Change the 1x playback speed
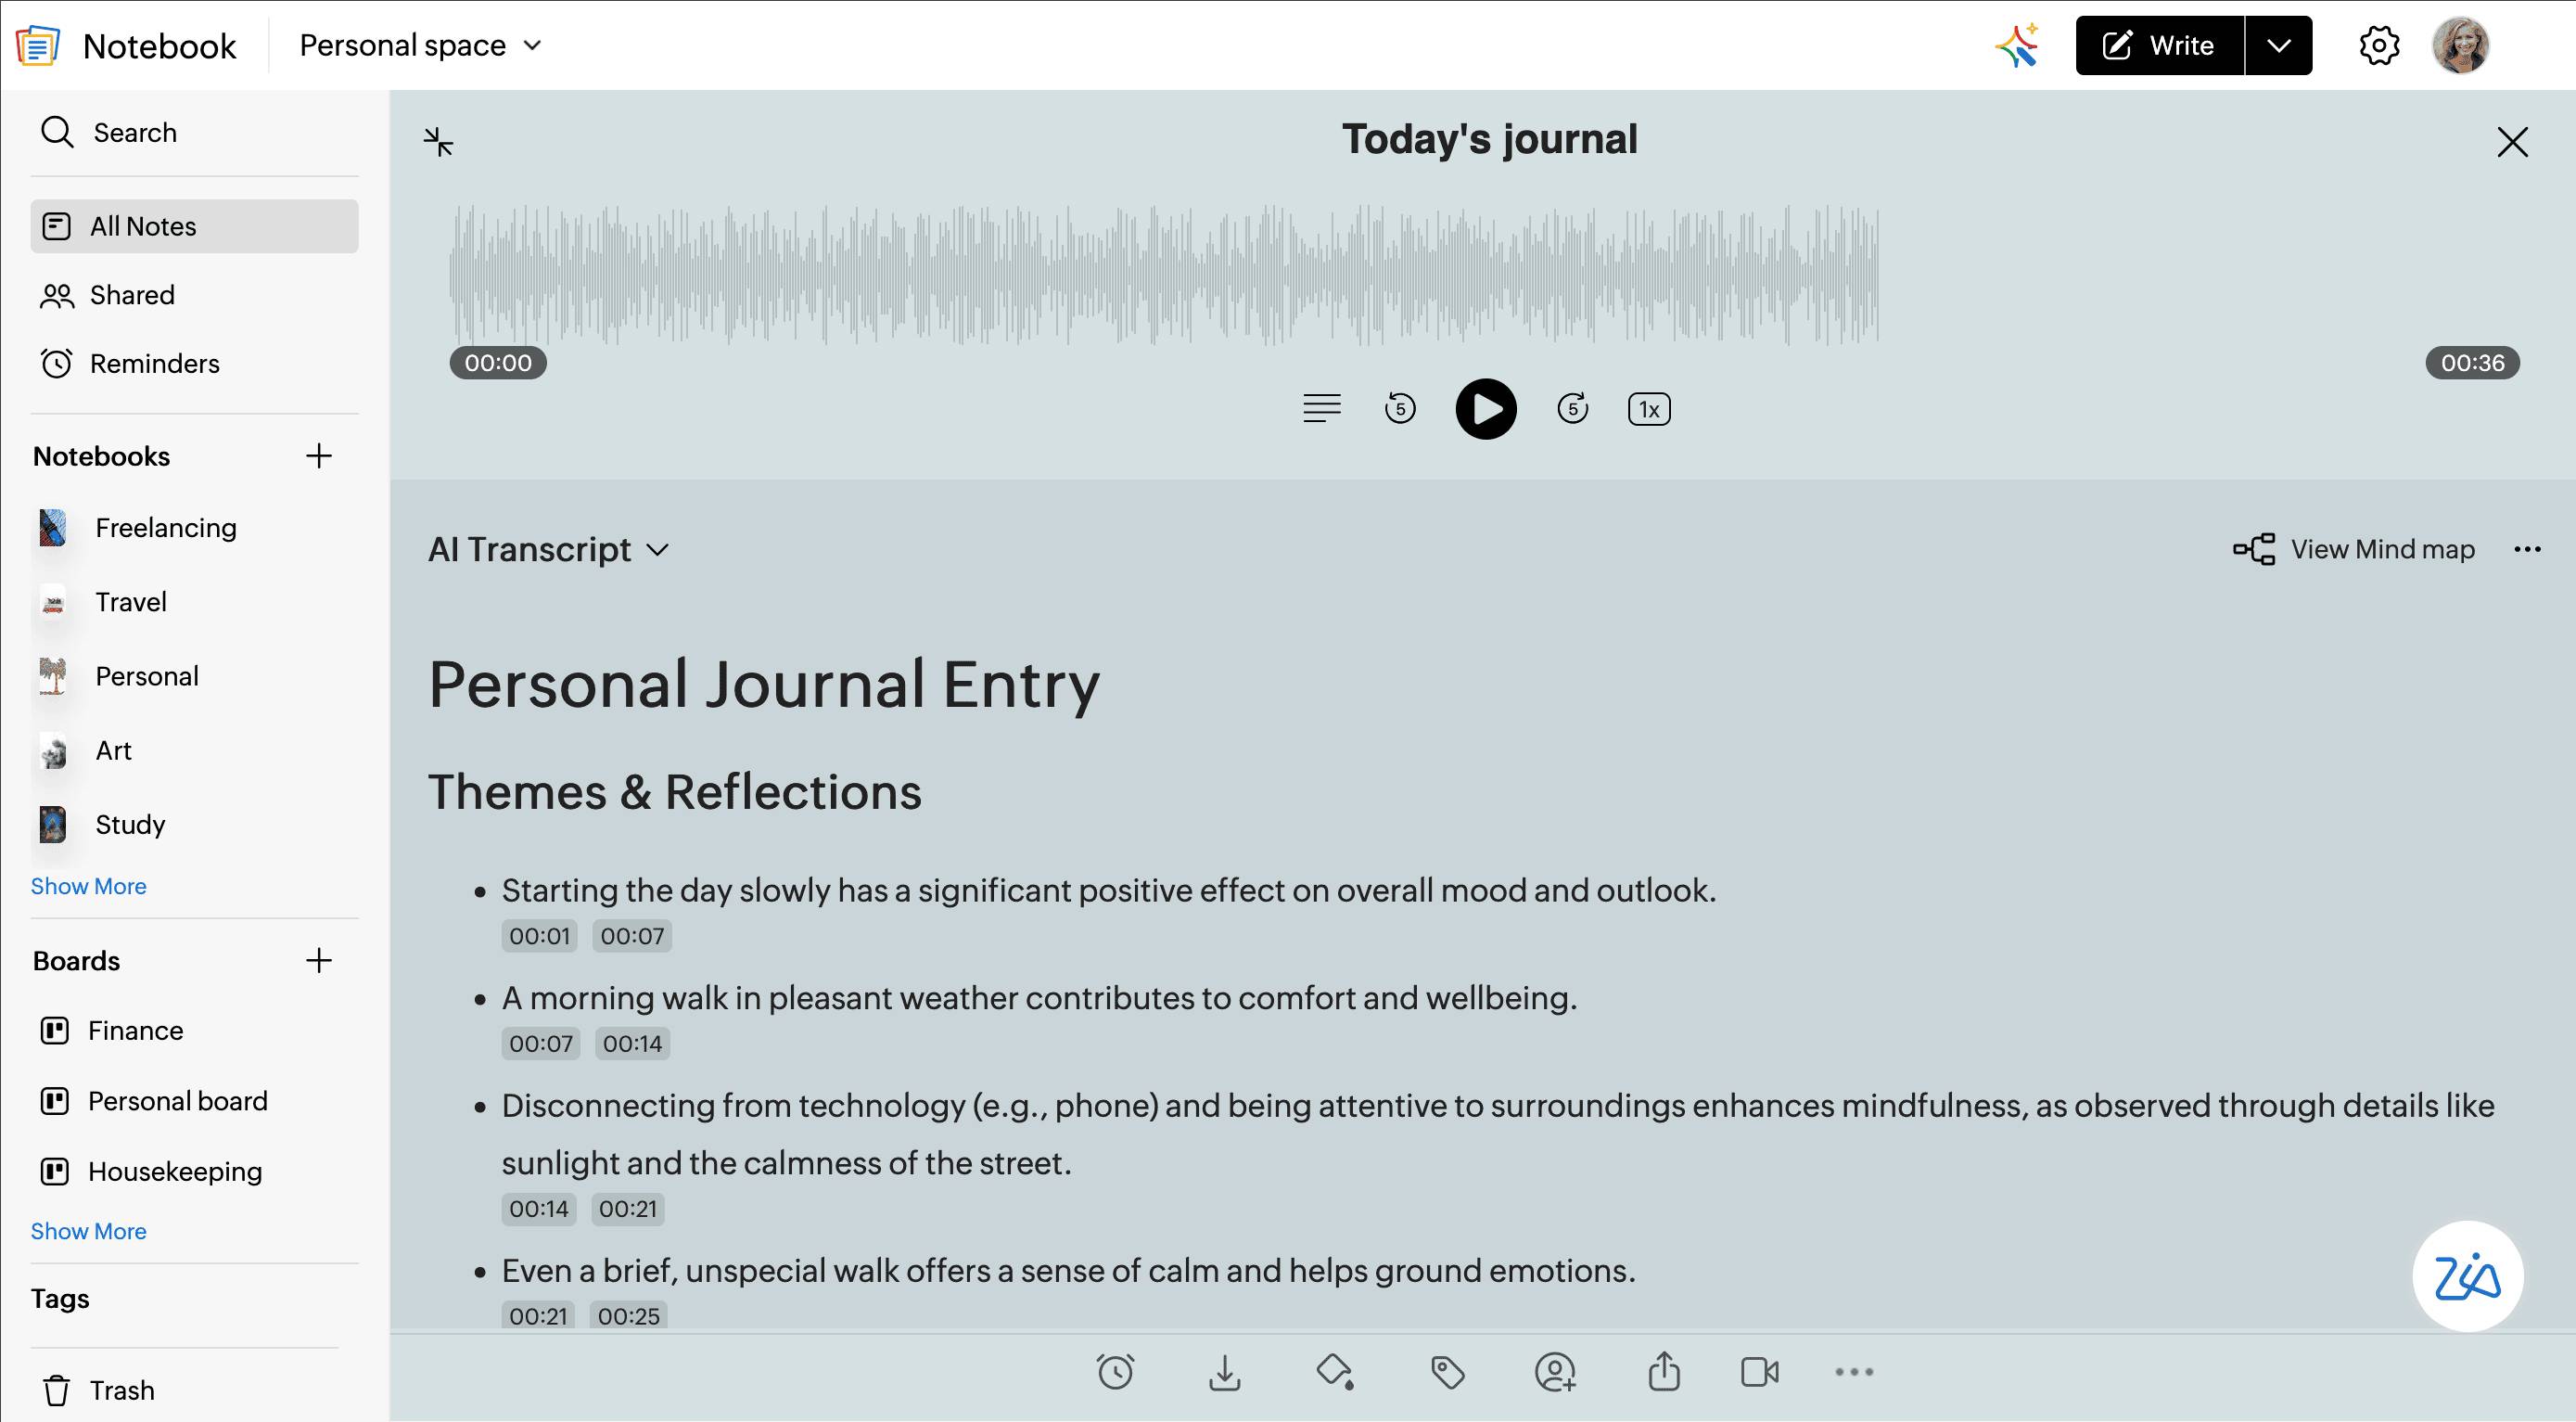This screenshot has height=1422, width=2576. (1648, 409)
